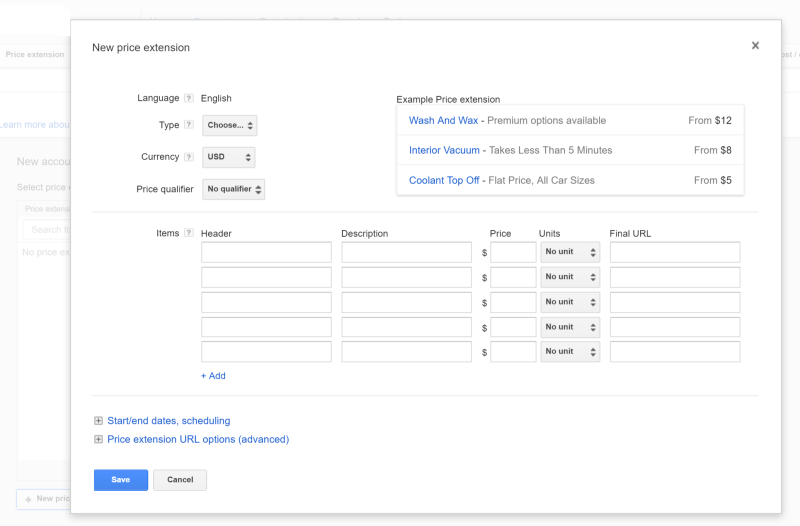Click the Save button
The height and width of the screenshot is (526, 800).
pyautogui.click(x=121, y=480)
